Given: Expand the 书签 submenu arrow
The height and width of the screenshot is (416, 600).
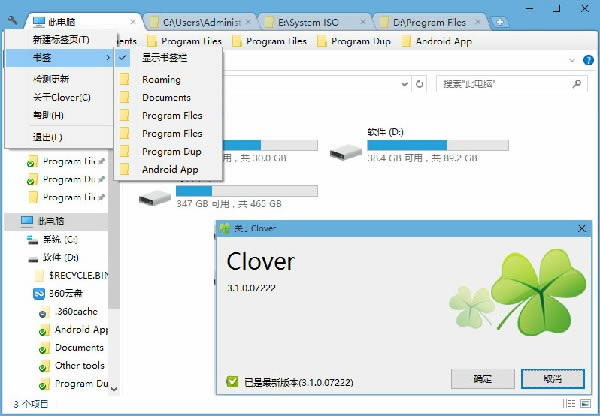Looking at the screenshot, I should tap(108, 58).
